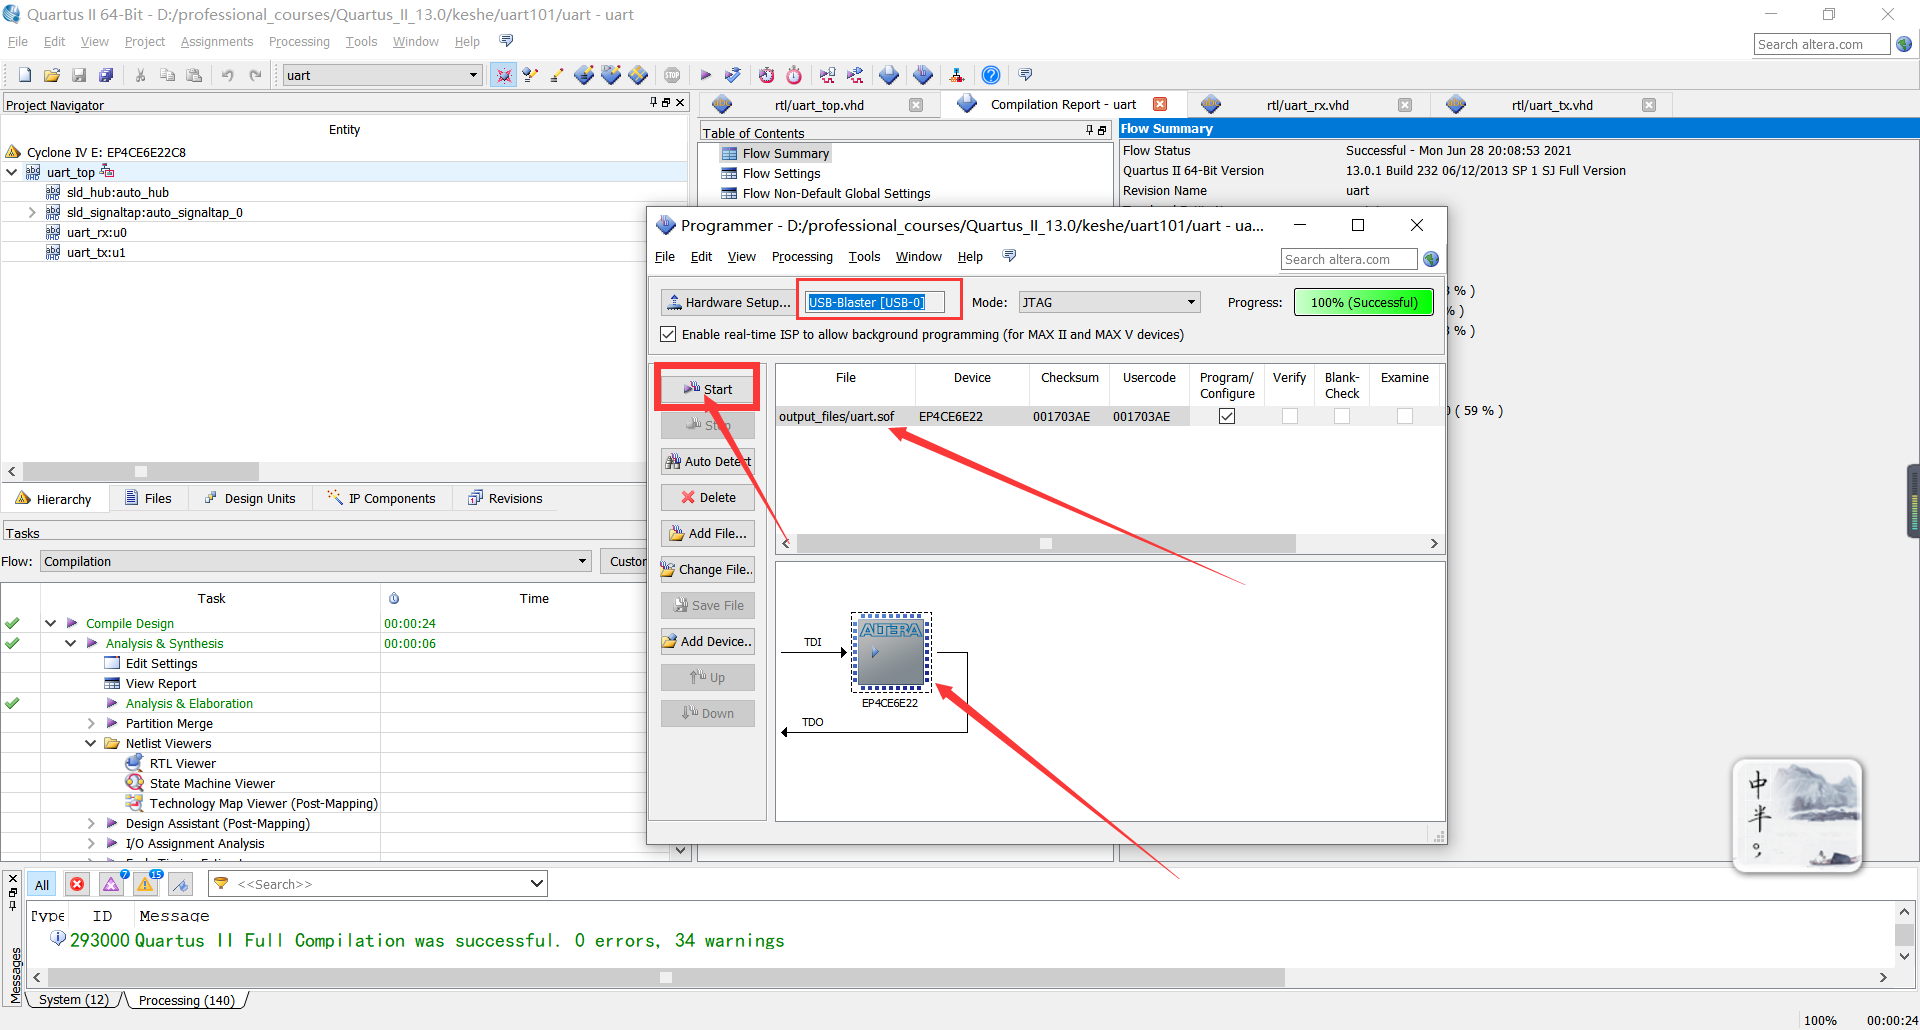Image resolution: width=1920 pixels, height=1030 pixels.
Task: Click Hardware Setup button
Action: [x=728, y=302]
